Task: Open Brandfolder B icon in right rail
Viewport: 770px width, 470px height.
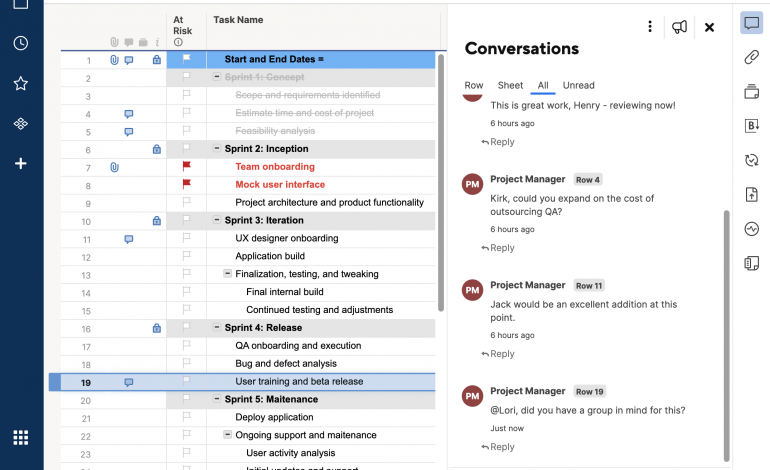Action: (x=751, y=126)
